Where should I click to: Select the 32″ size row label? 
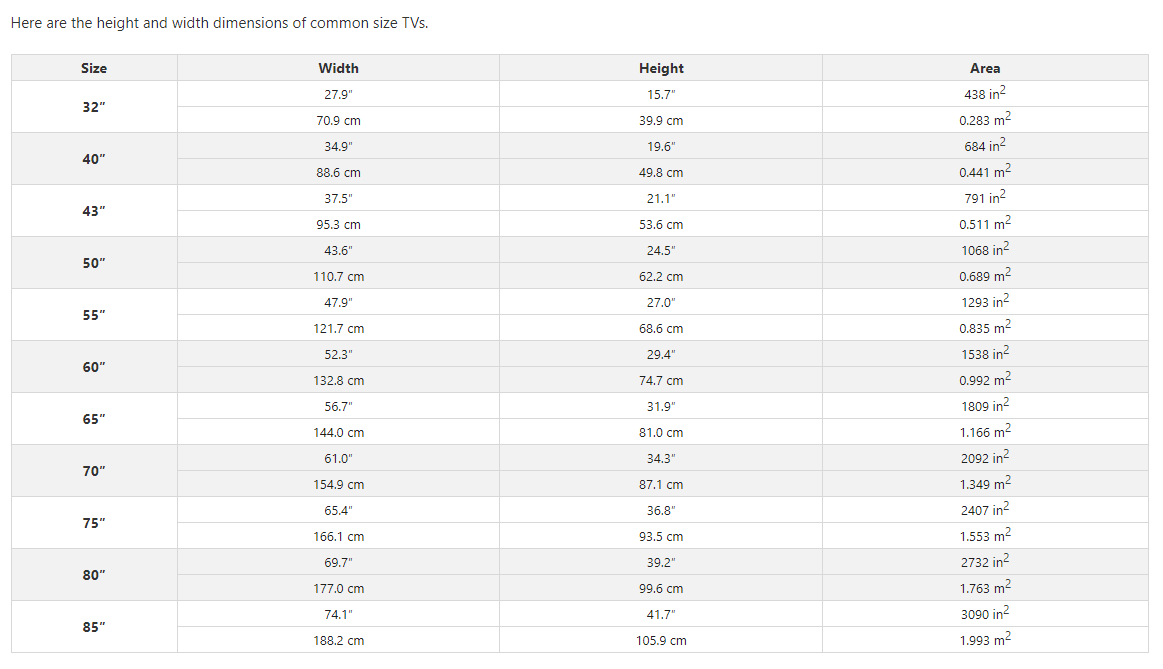[x=94, y=107]
